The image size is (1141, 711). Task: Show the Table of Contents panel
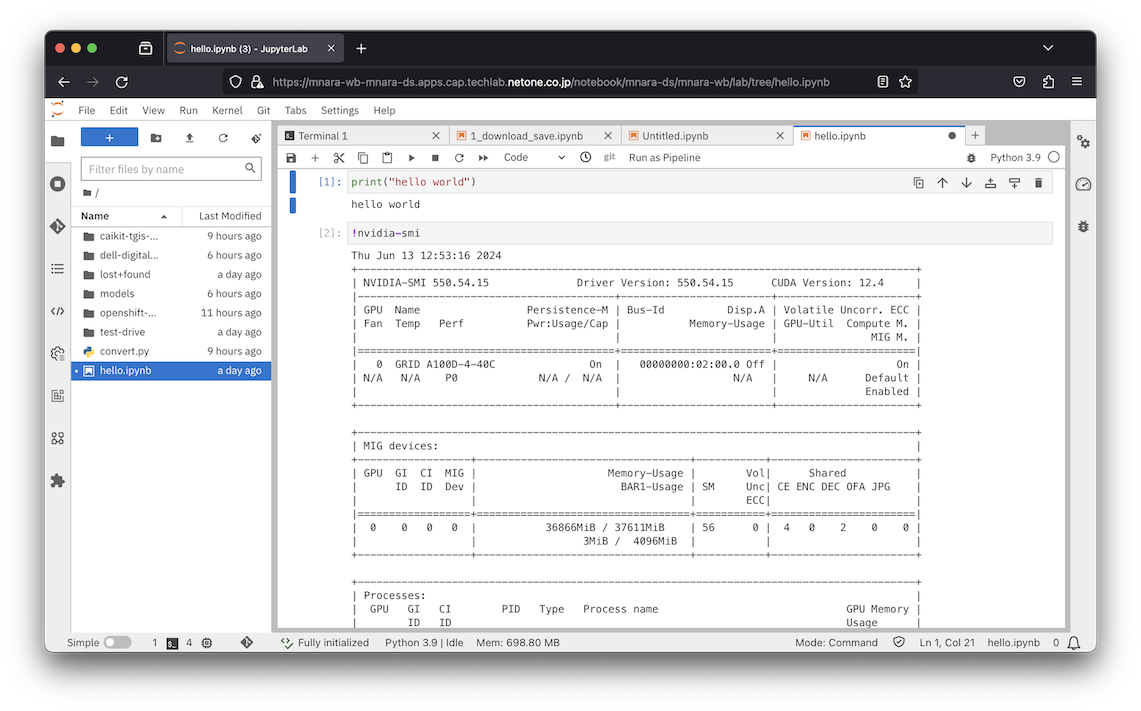(57, 269)
